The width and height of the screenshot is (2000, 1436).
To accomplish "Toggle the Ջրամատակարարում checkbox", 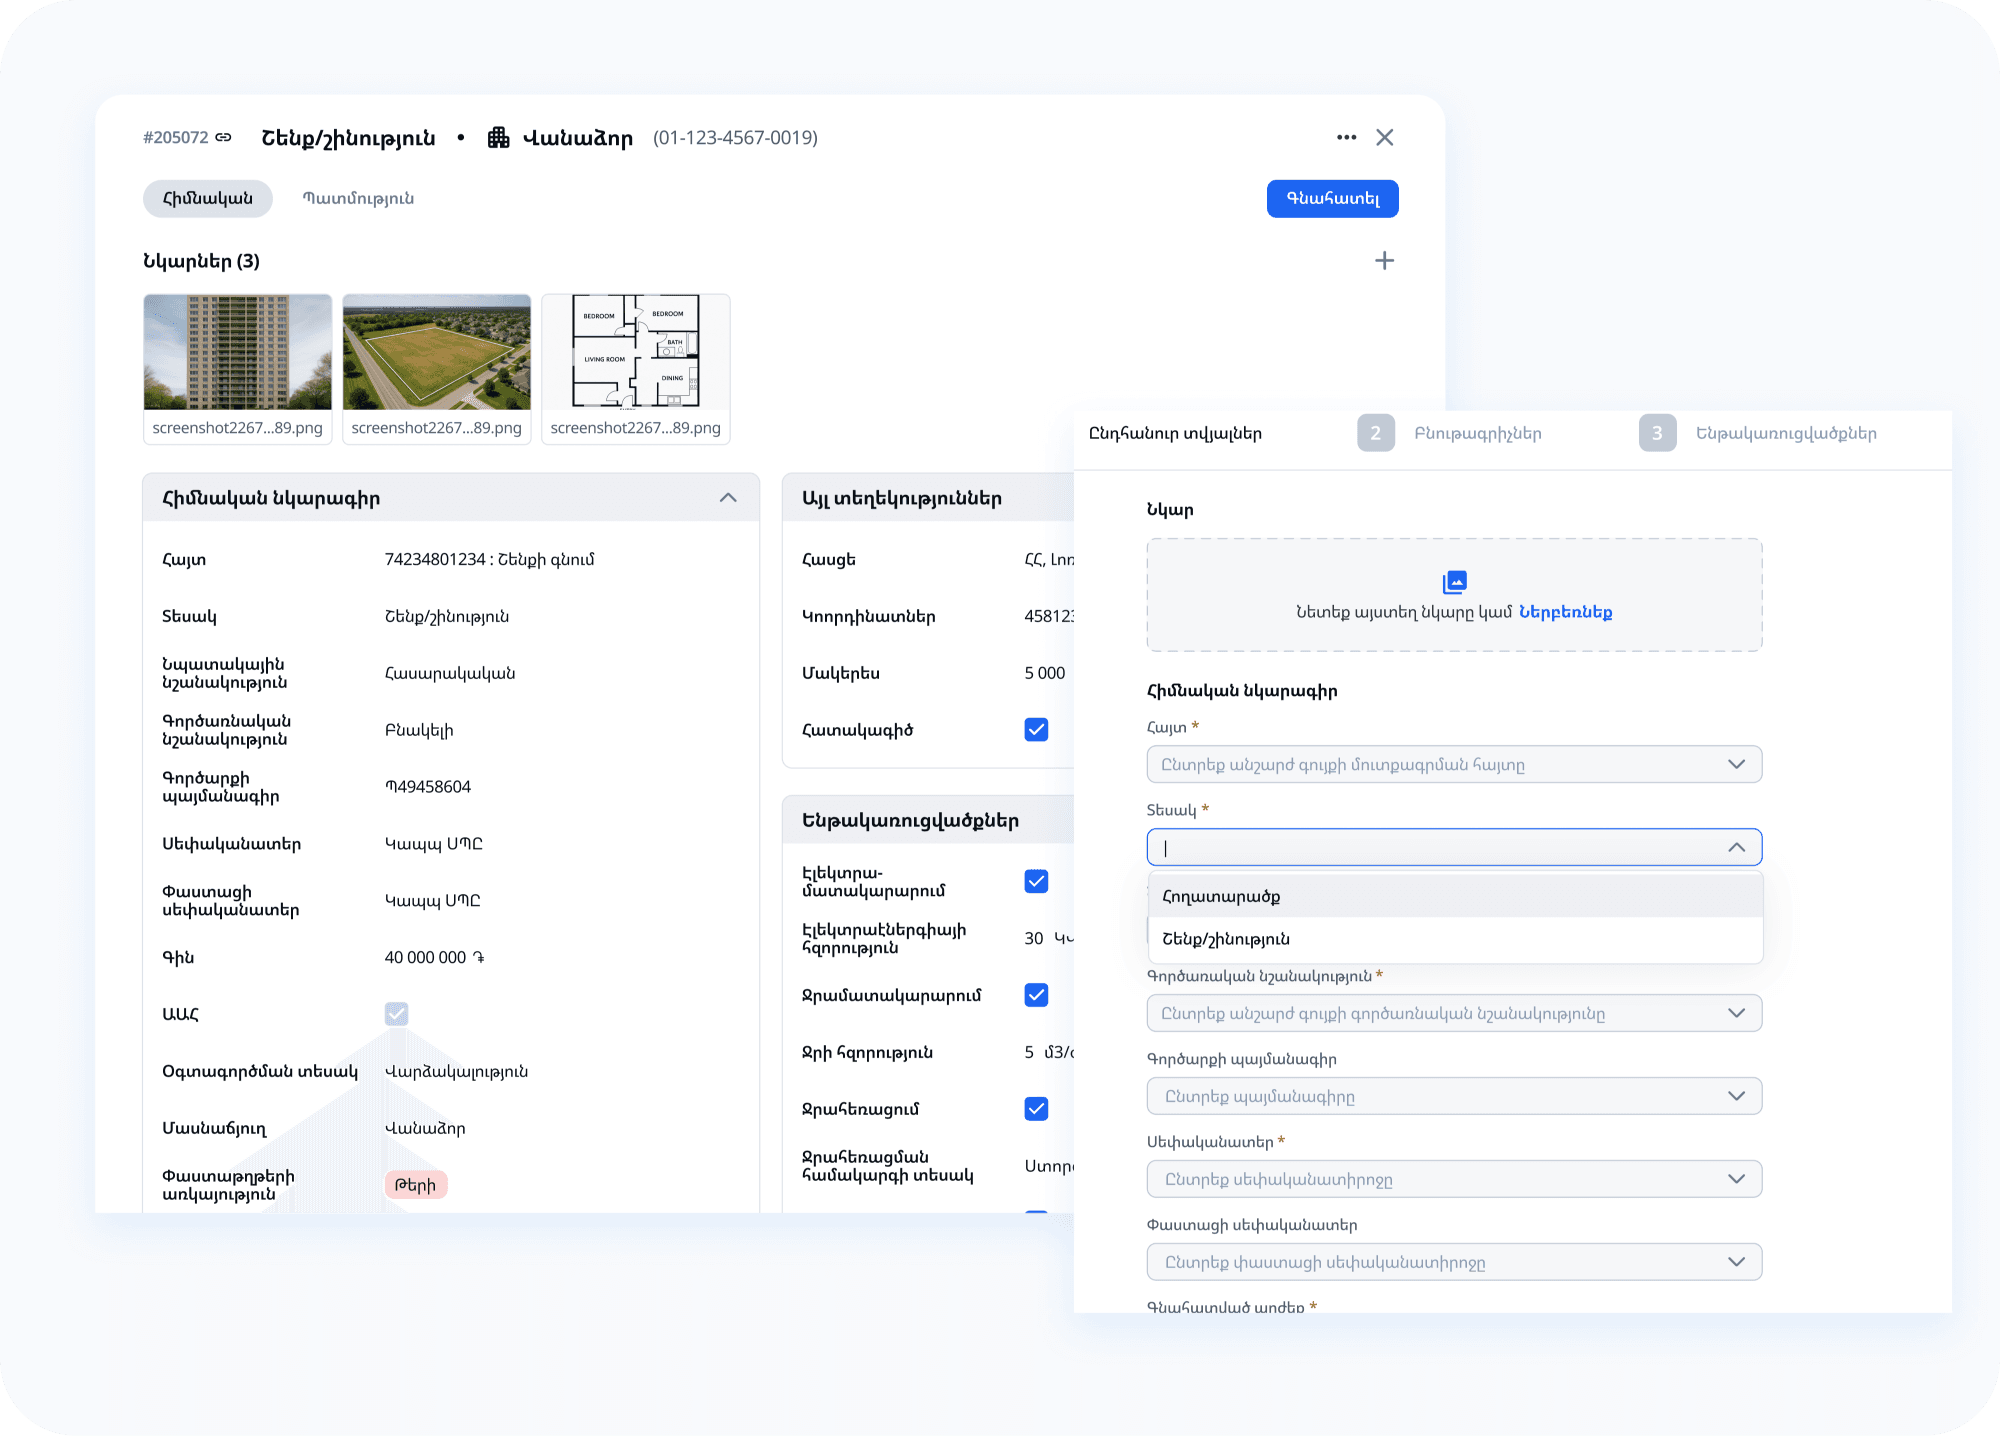I will coord(1036,995).
